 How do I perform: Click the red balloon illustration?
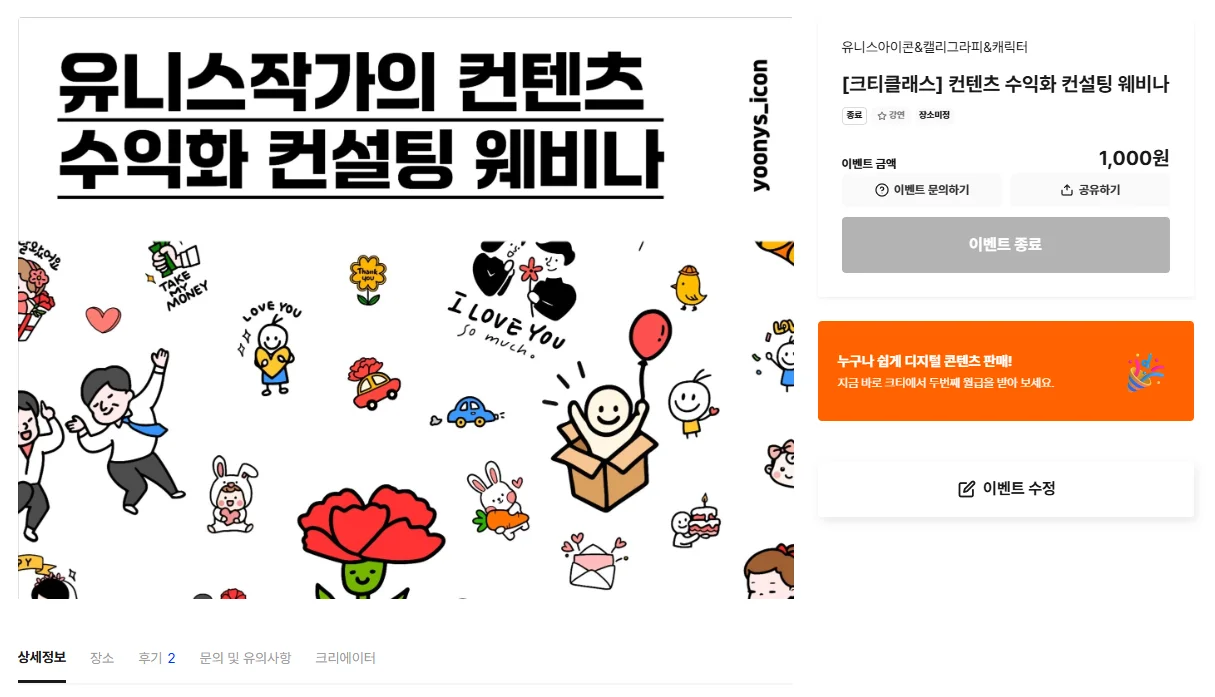650,340
